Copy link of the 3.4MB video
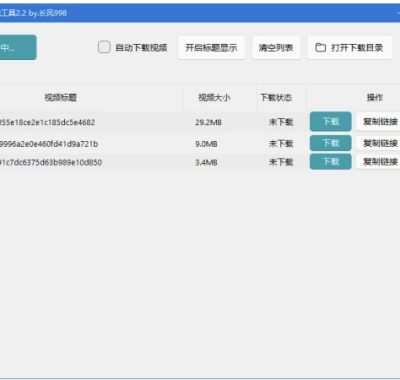Image resolution: width=400 pixels, height=380 pixels. (378, 162)
